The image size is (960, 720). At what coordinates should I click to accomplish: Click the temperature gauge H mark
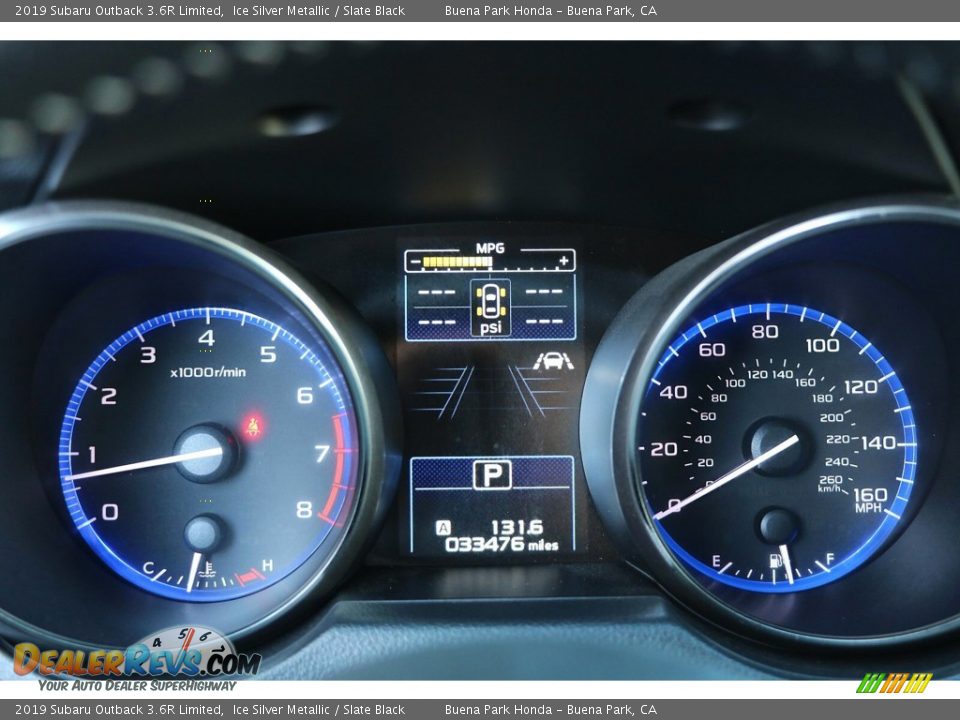[x=268, y=565]
